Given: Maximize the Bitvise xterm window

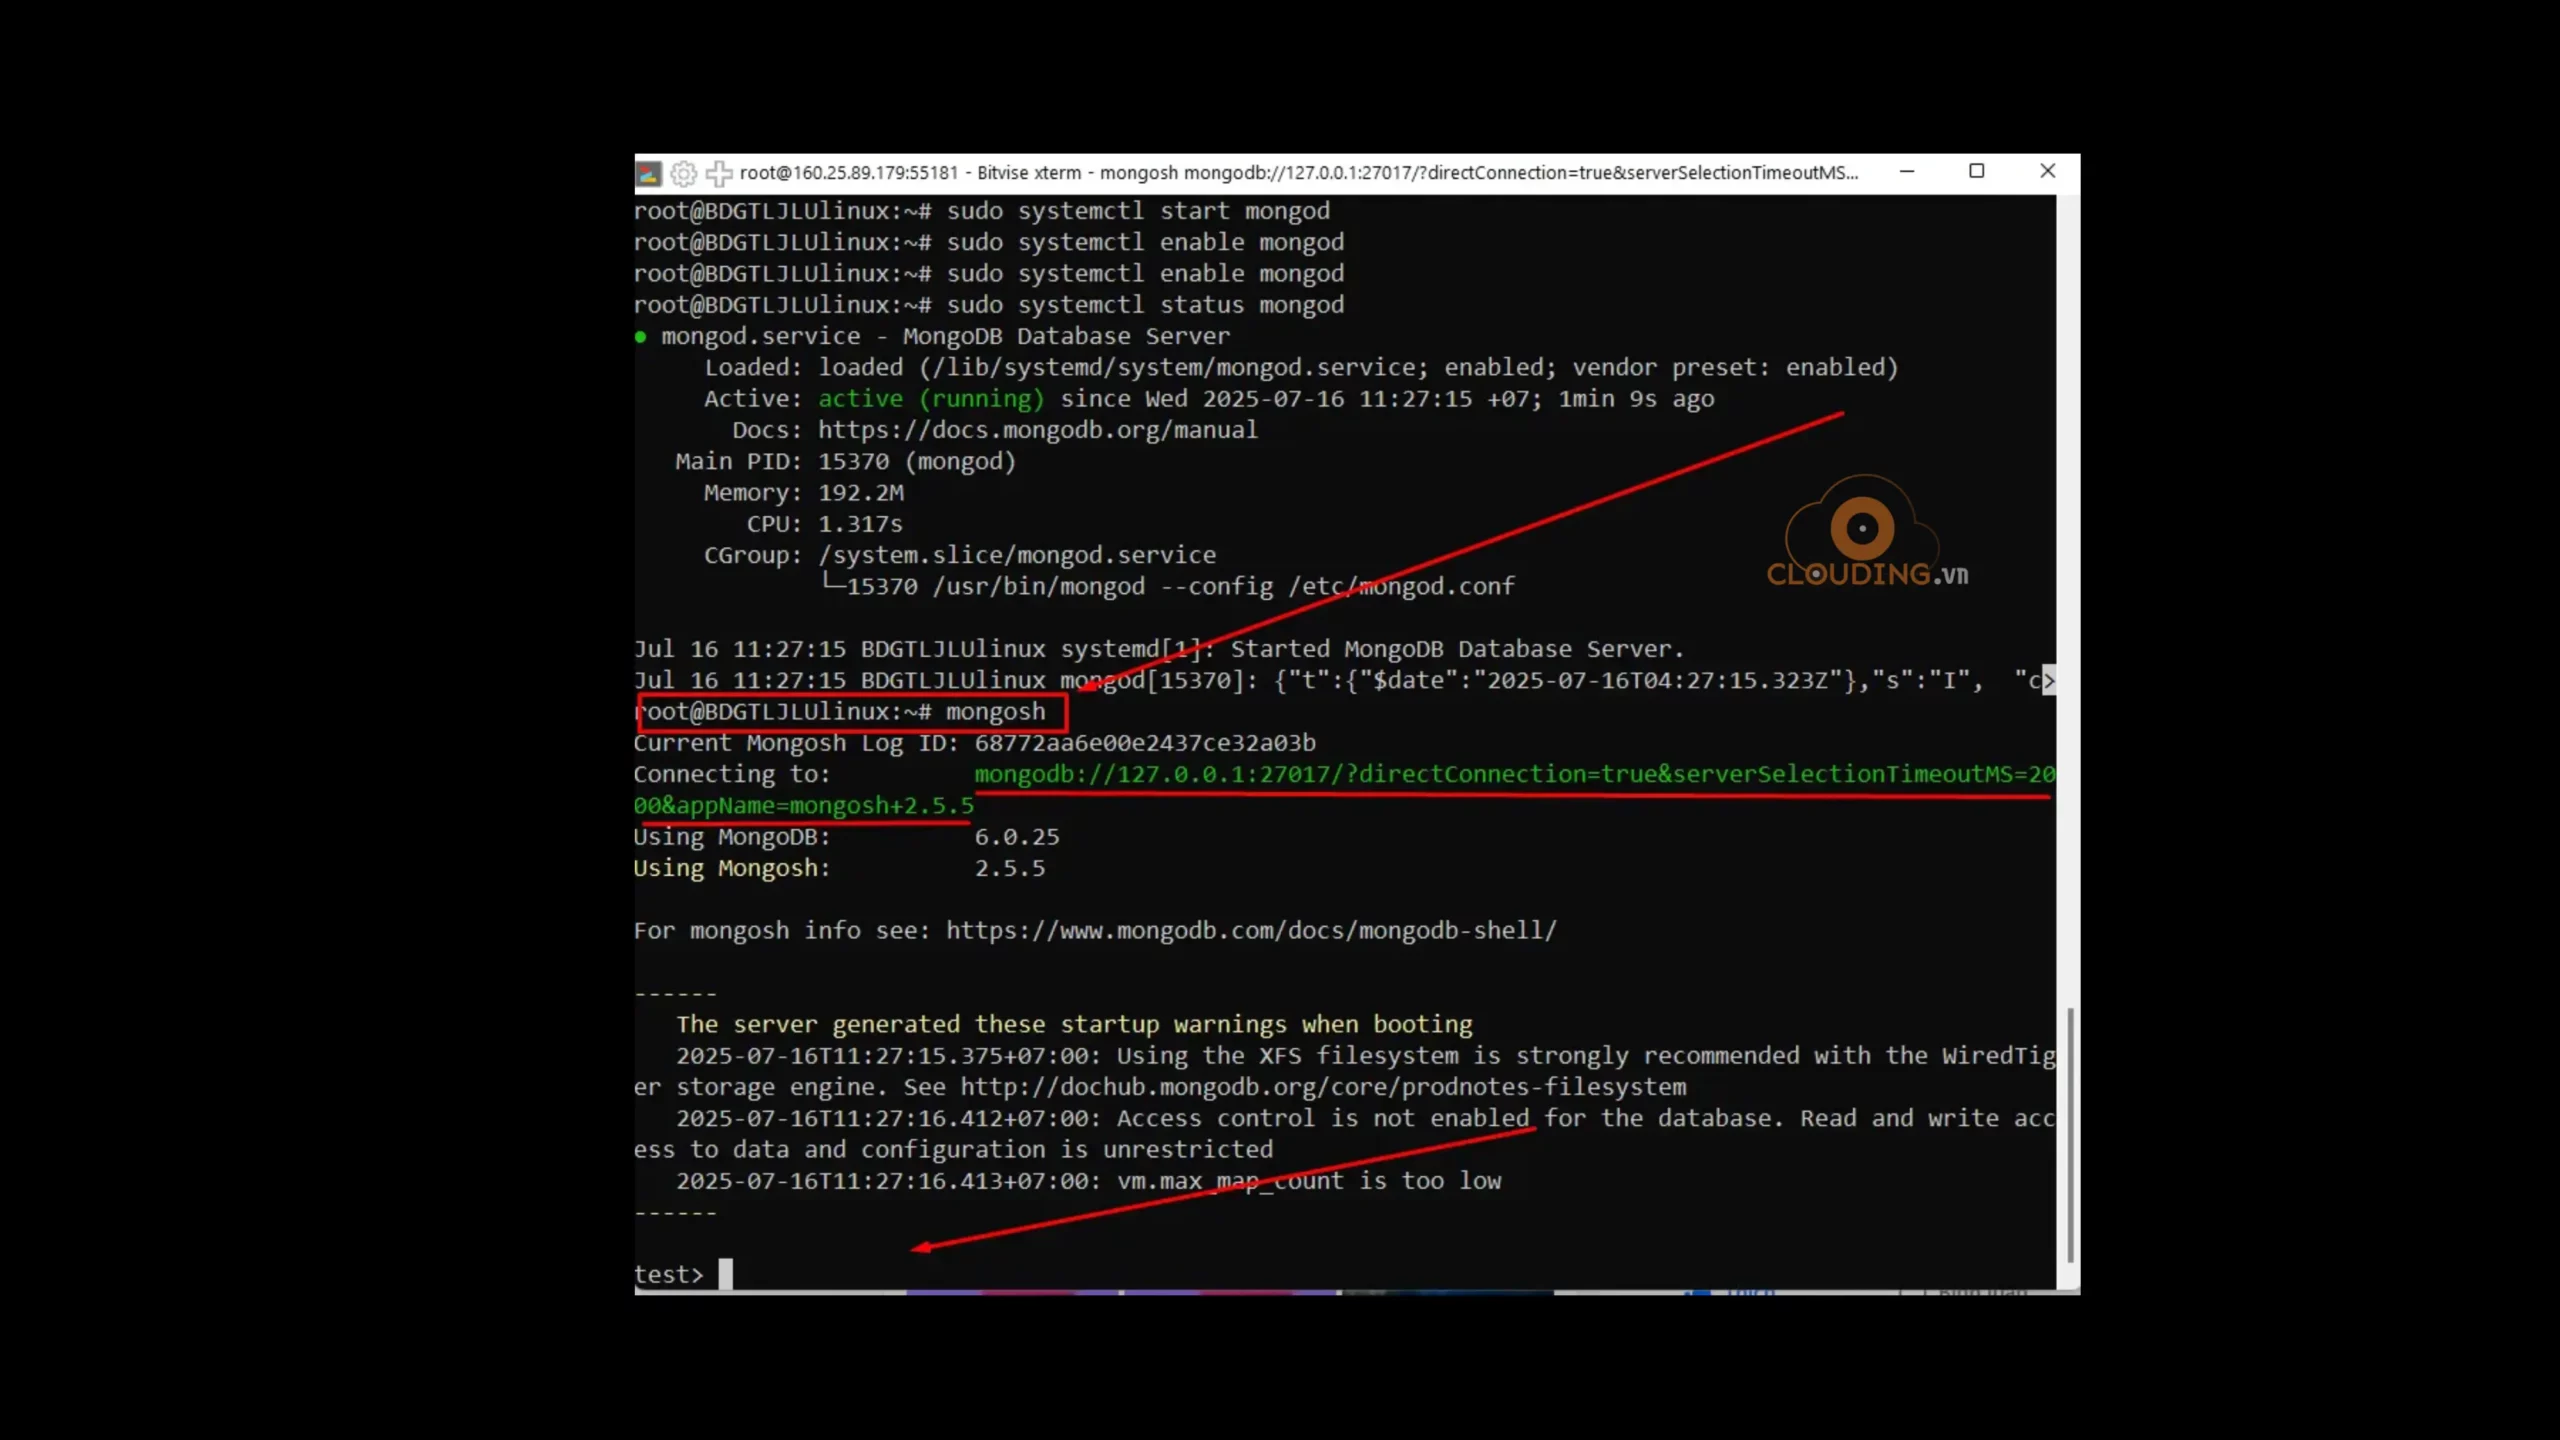Looking at the screenshot, I should 1977,172.
